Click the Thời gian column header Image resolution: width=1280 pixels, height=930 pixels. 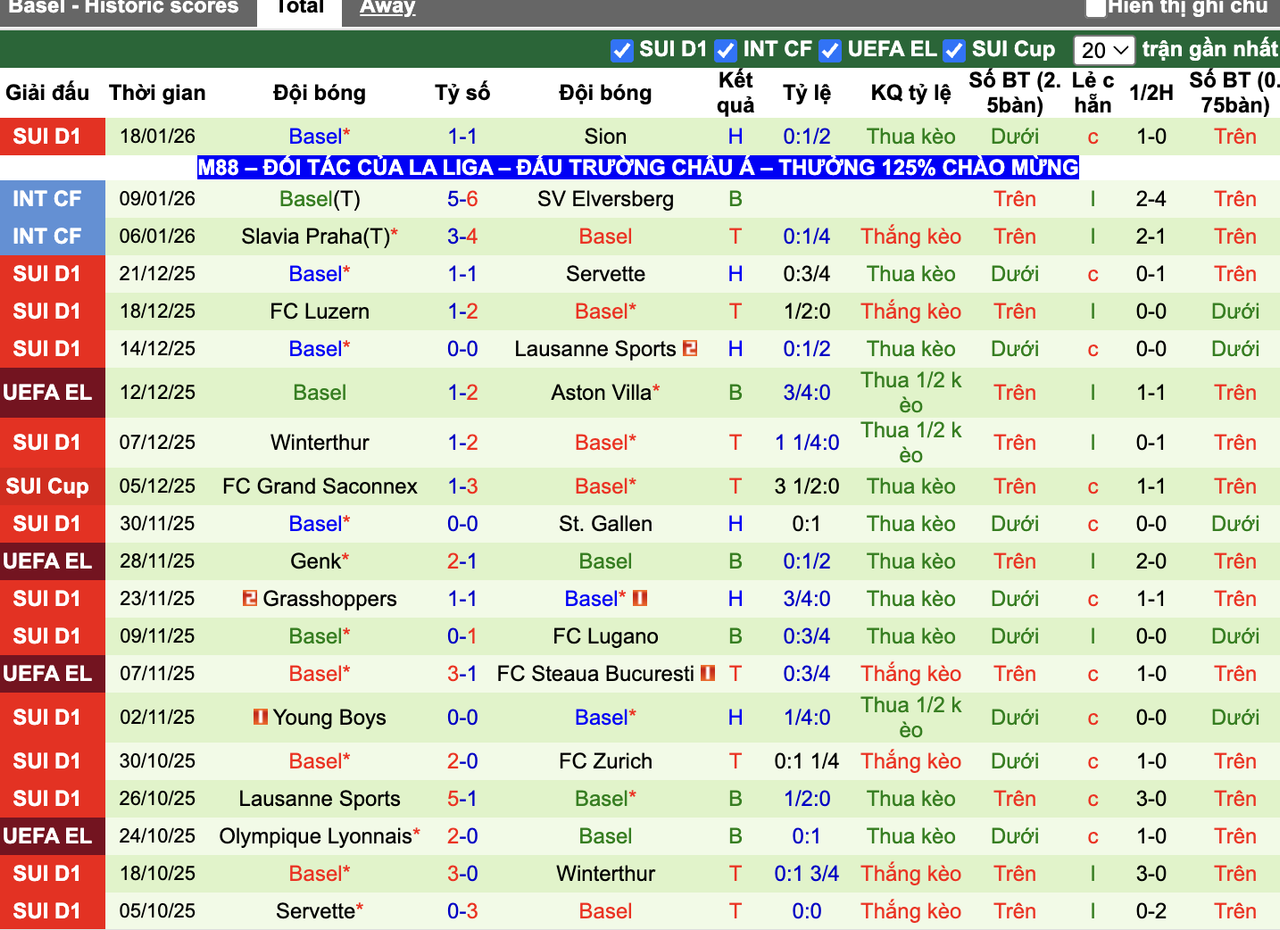(157, 93)
